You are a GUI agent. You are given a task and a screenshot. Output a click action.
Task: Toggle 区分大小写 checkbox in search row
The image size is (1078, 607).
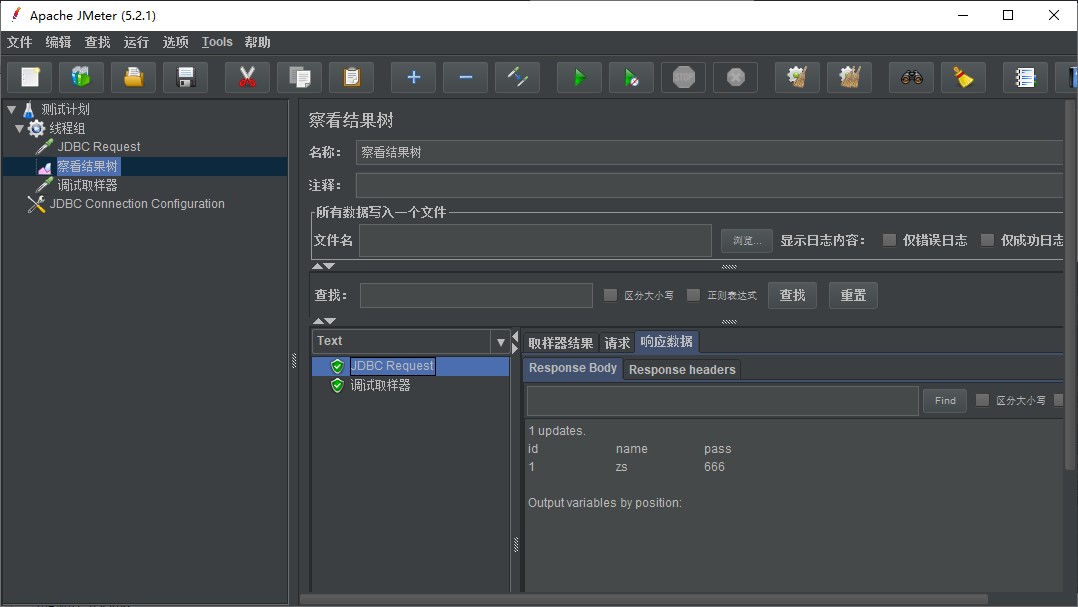point(610,295)
